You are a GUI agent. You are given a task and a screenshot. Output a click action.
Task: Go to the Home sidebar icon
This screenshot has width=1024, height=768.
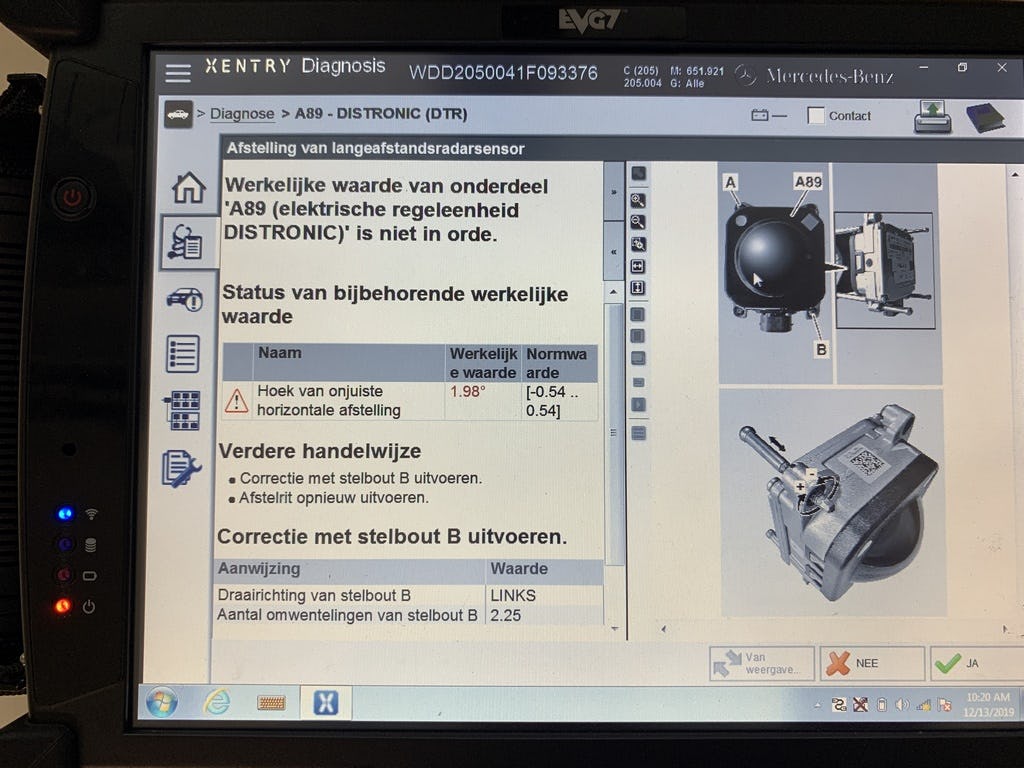tap(188, 187)
